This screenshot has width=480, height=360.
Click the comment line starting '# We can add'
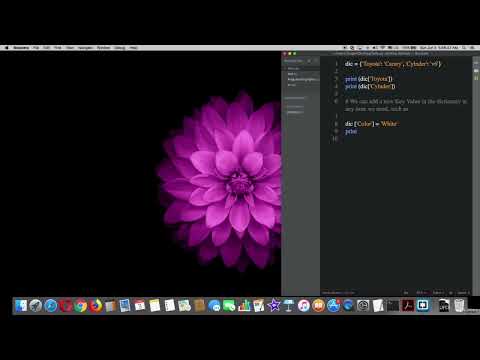(406, 105)
